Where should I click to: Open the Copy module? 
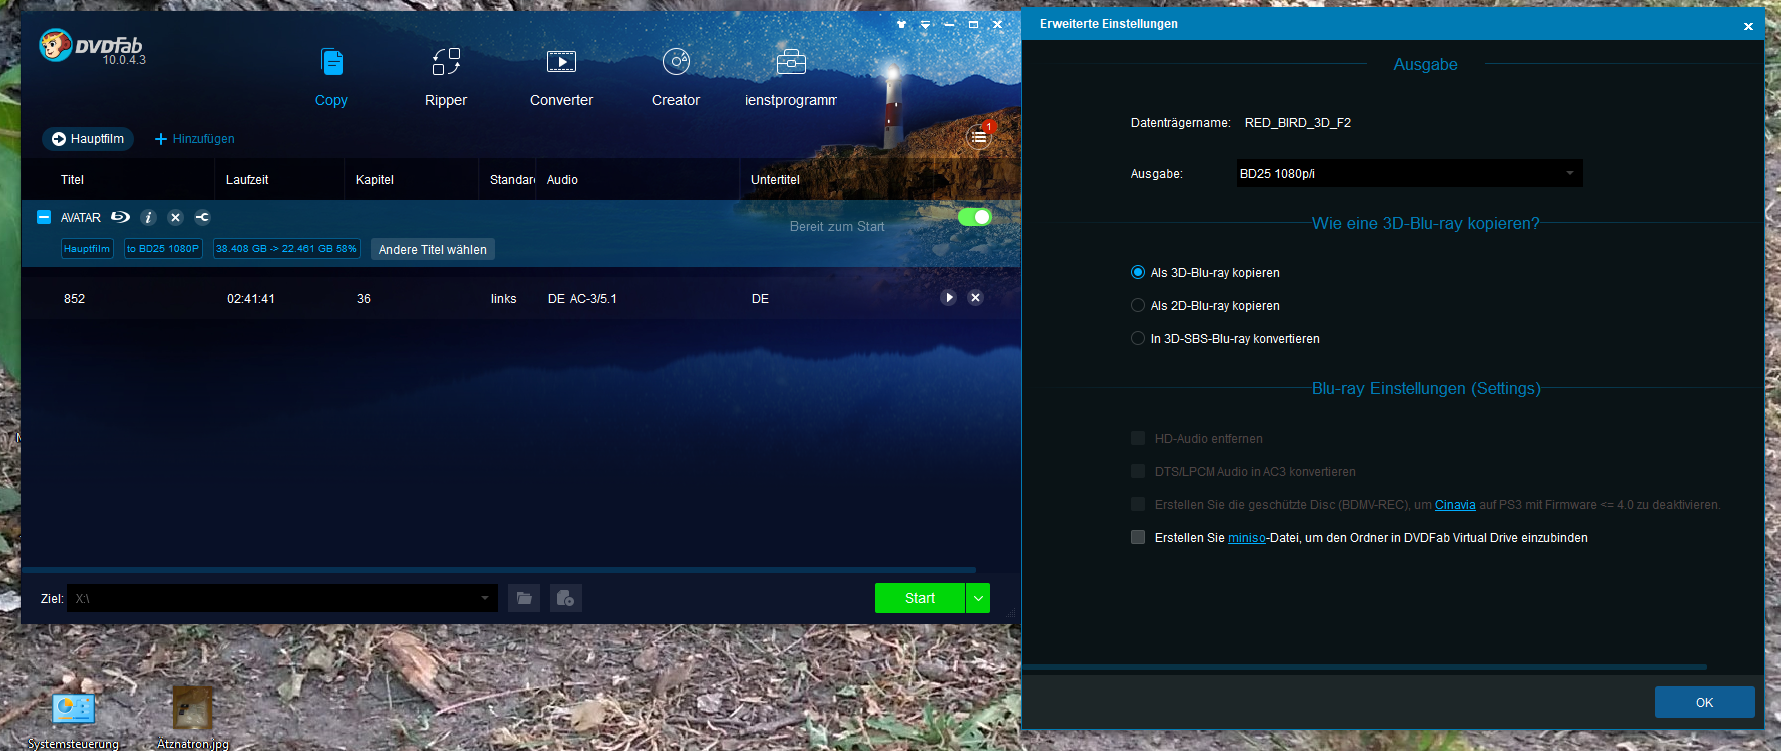click(331, 77)
